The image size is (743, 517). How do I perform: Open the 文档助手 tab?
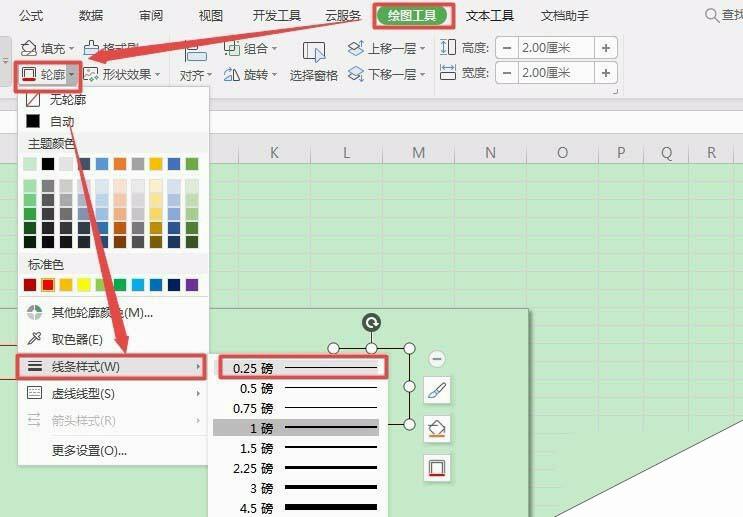[x=565, y=16]
